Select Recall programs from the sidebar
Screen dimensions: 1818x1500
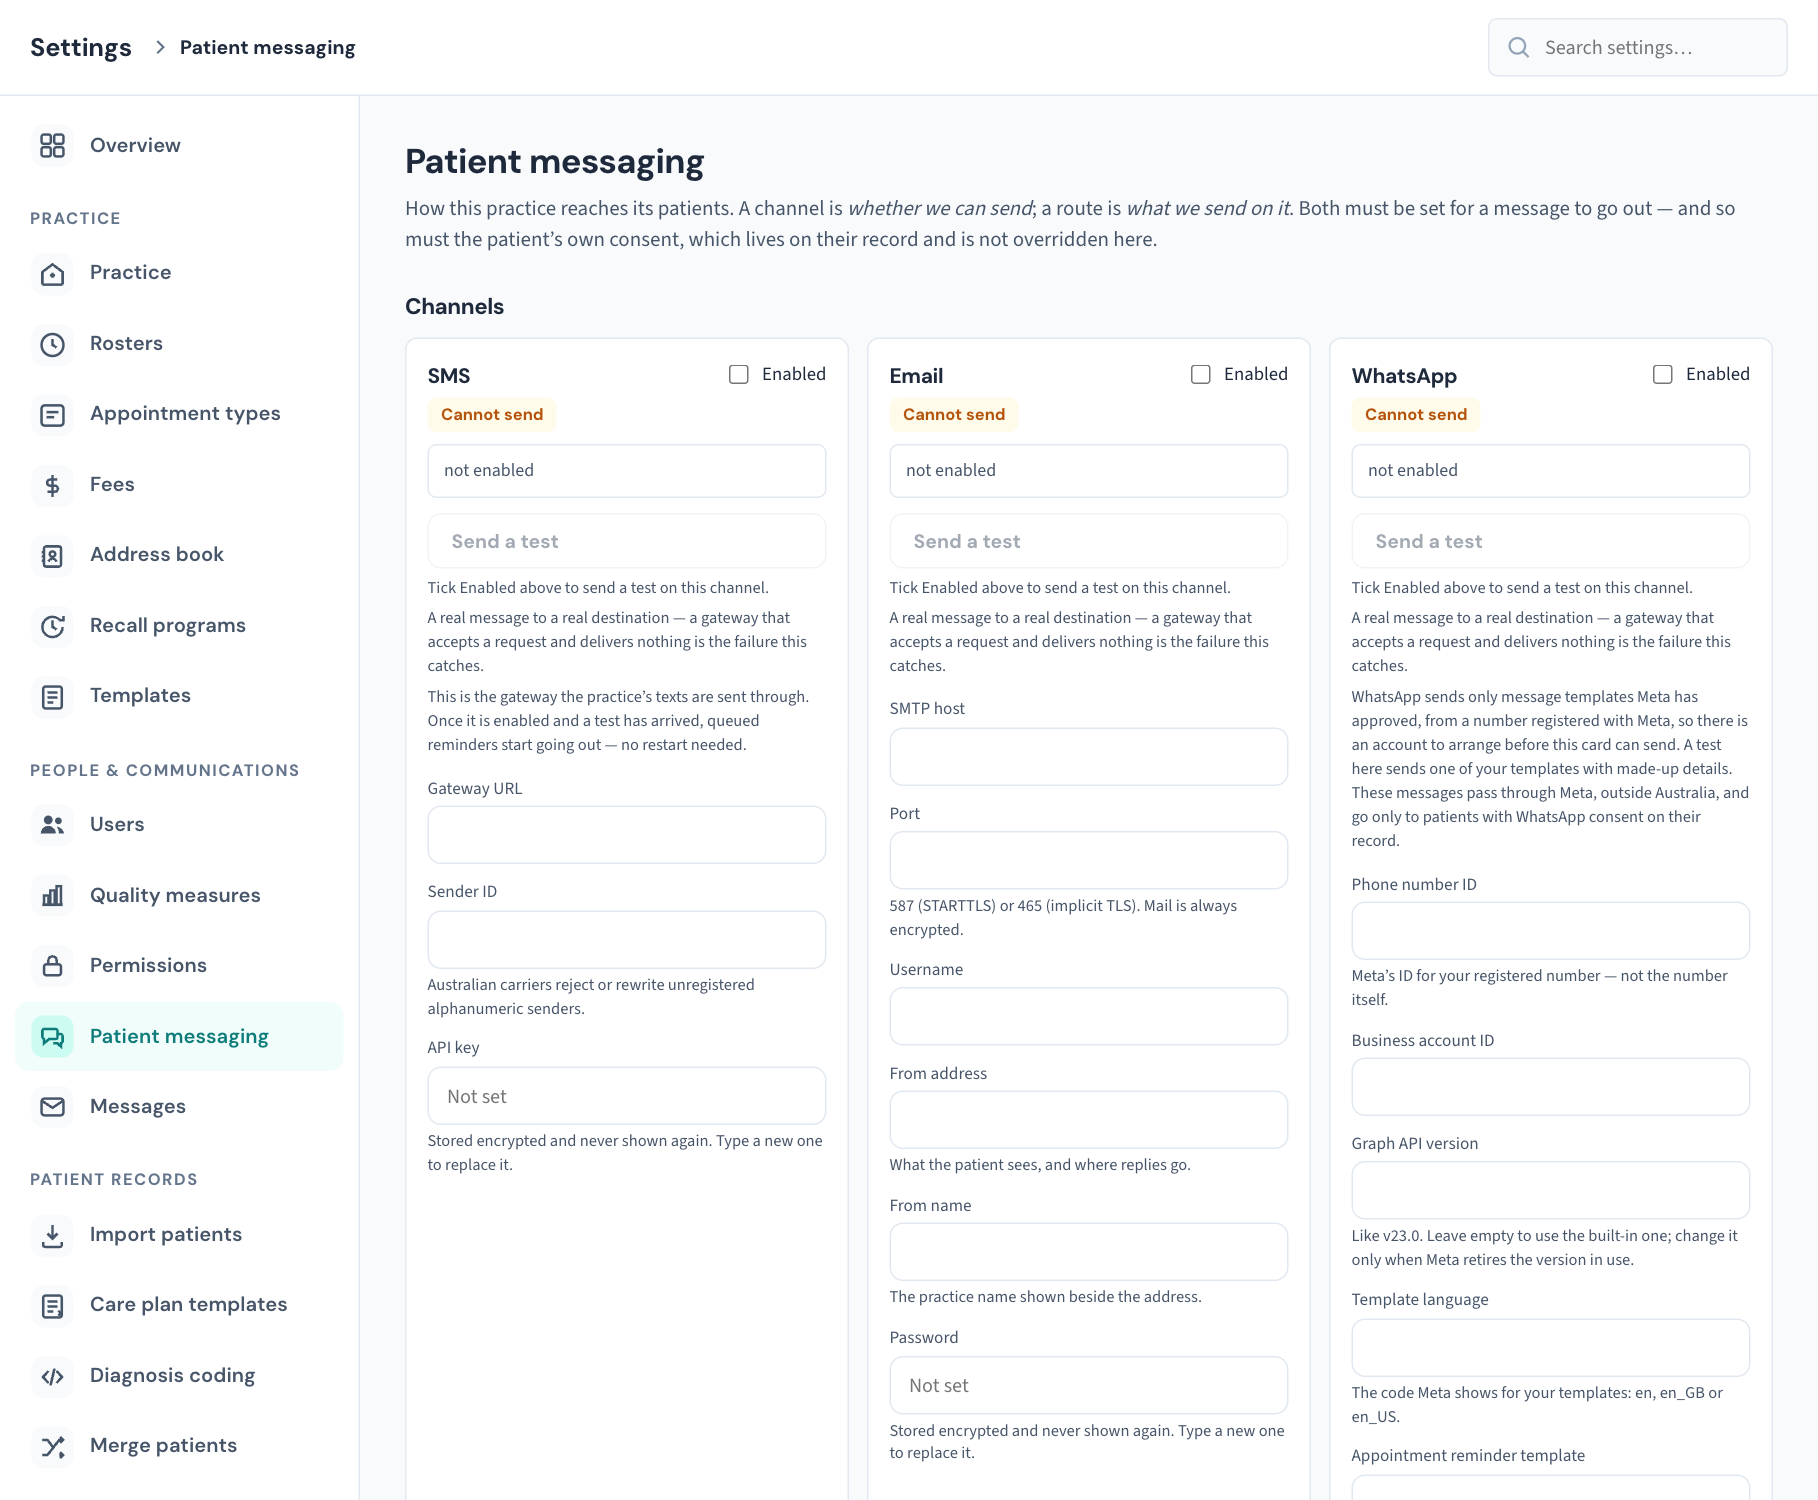coord(179,626)
